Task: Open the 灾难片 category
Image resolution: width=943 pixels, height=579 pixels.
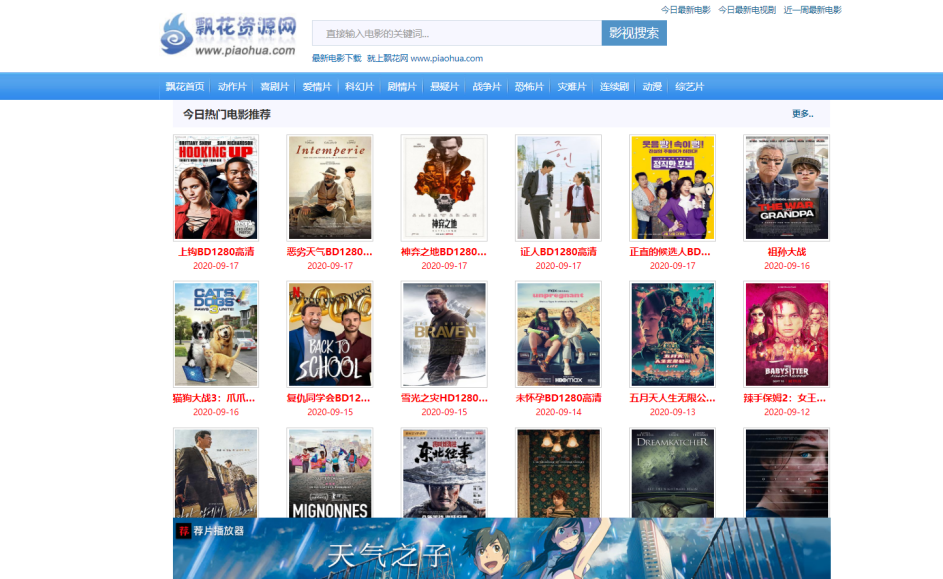Action: click(x=571, y=87)
